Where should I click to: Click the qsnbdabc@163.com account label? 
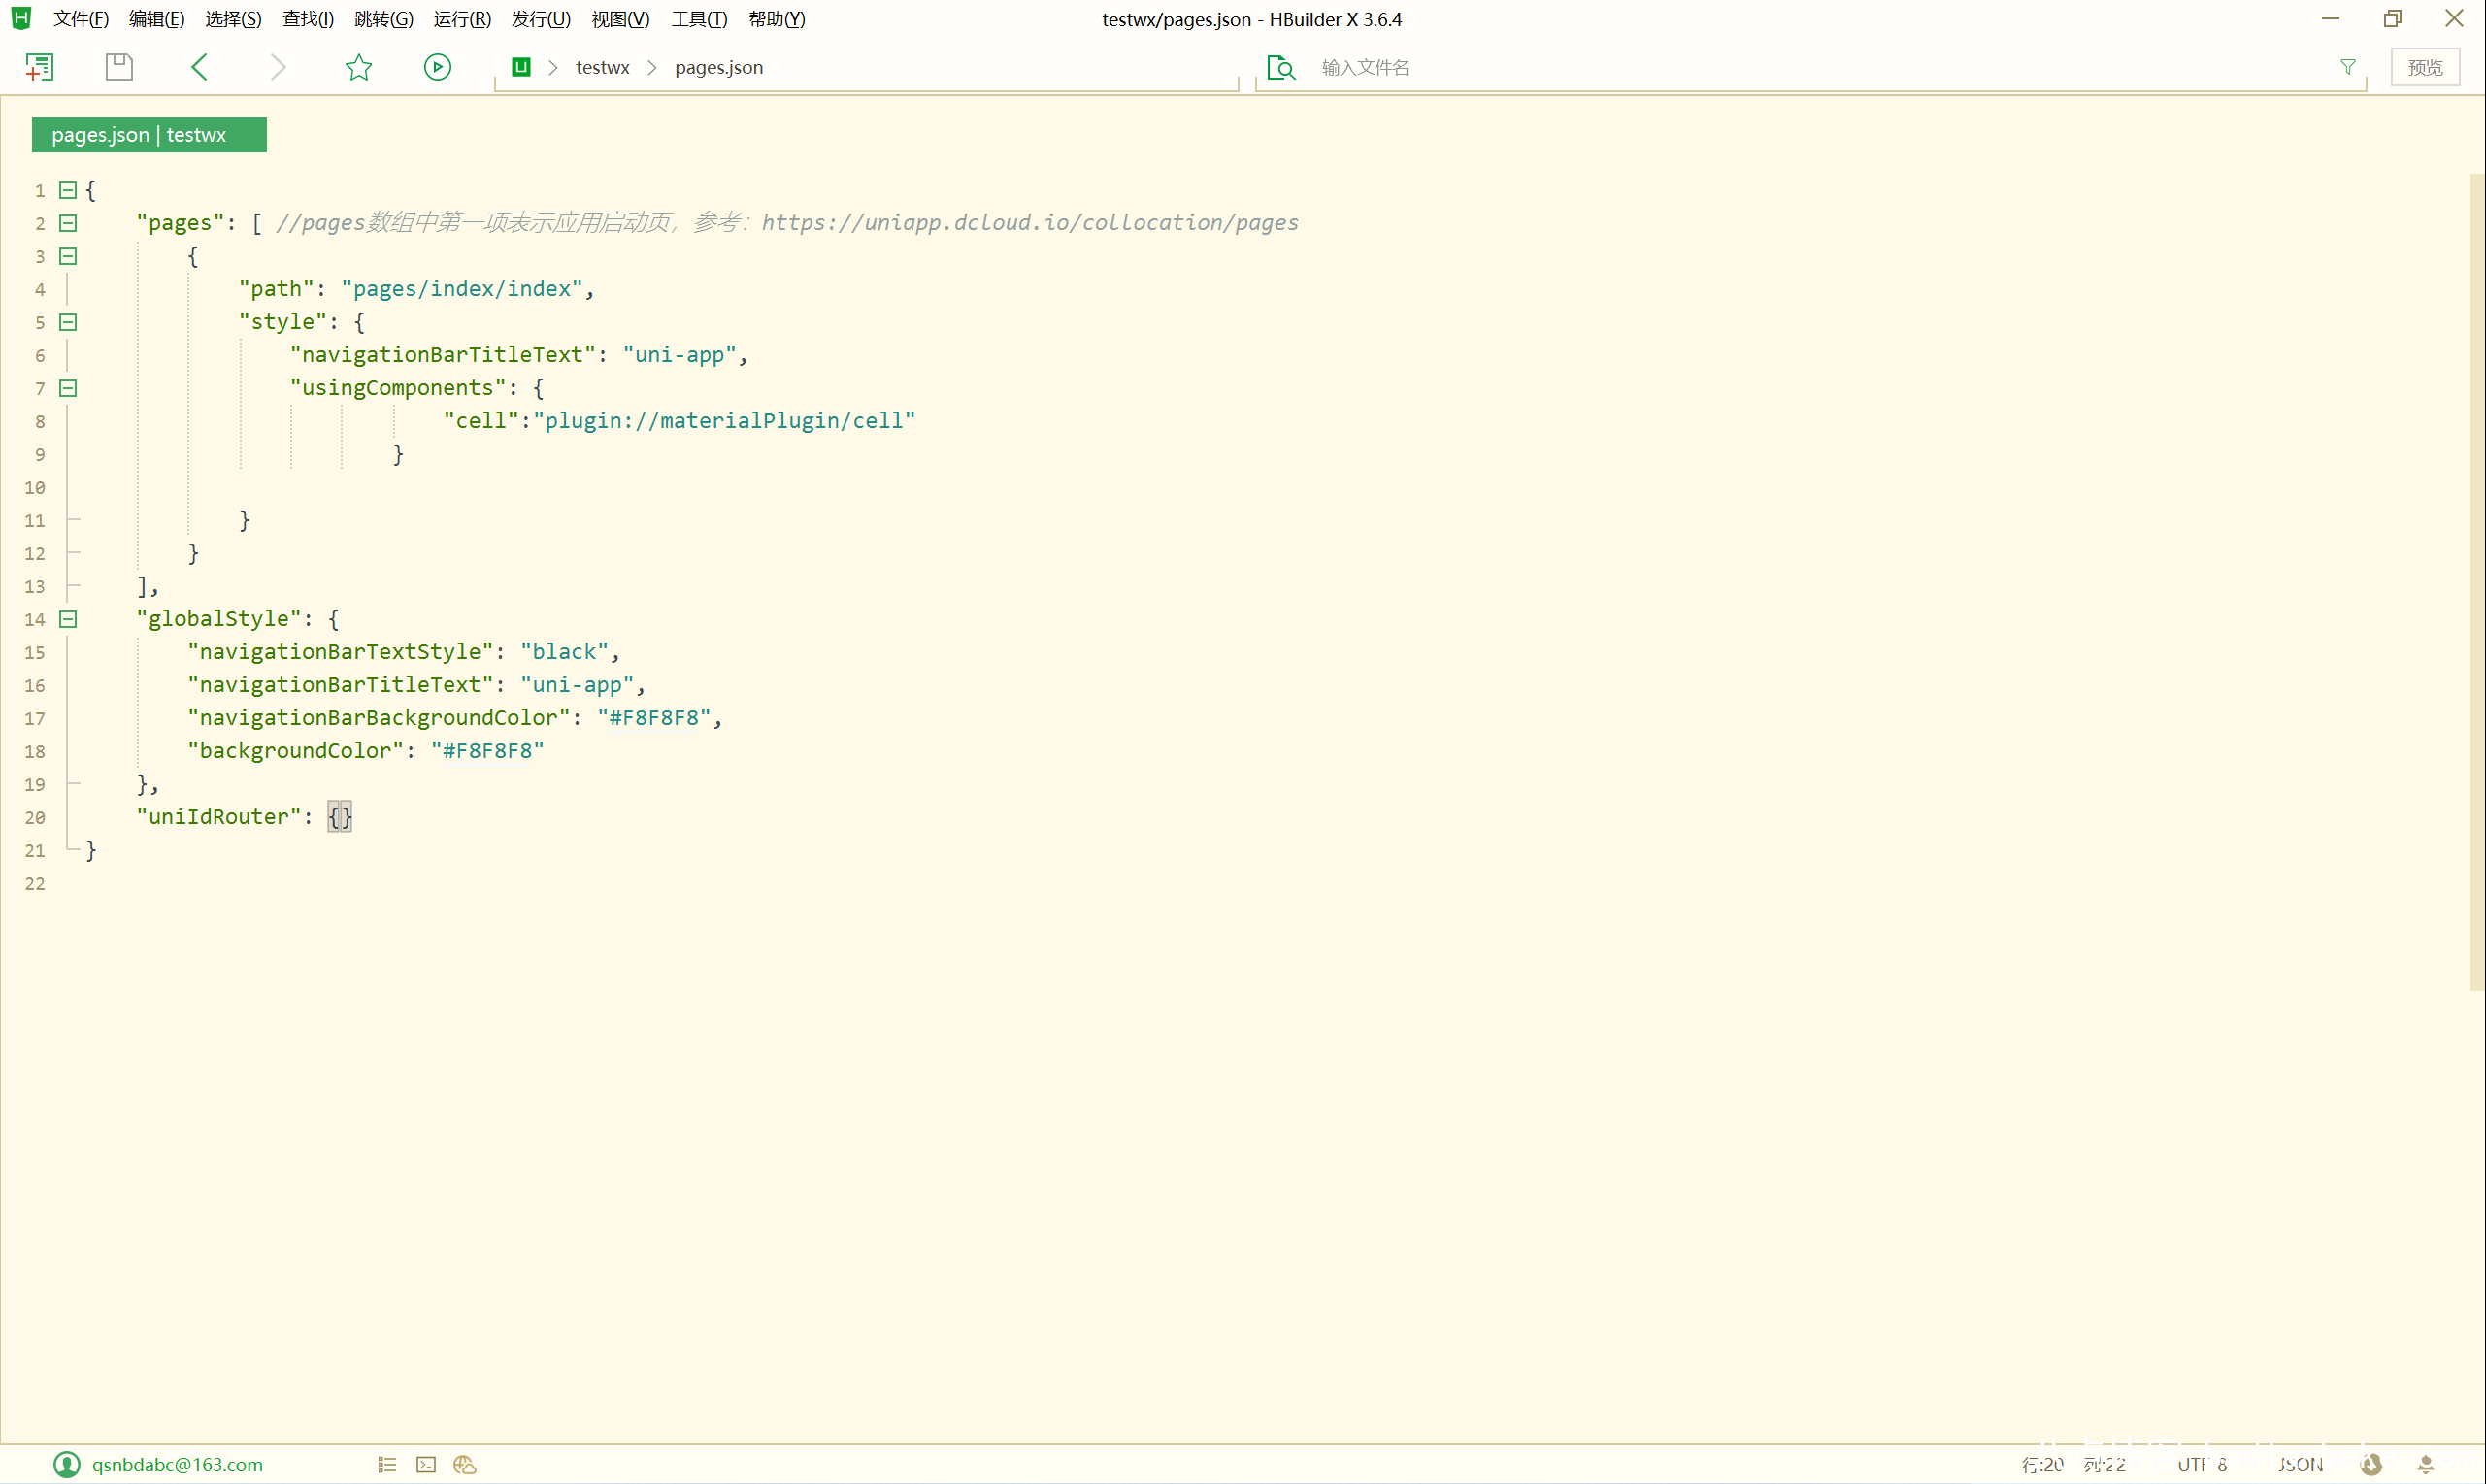pos(177,1464)
